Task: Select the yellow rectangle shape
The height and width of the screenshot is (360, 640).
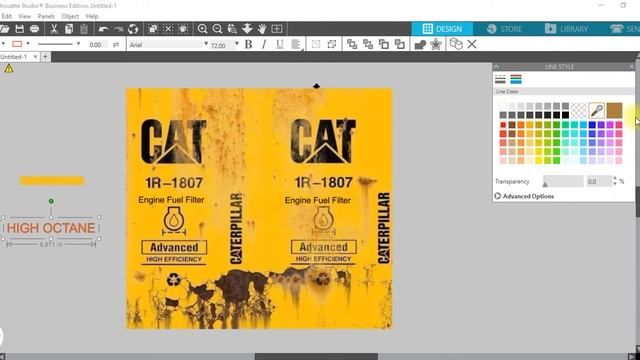Action: pyautogui.click(x=52, y=181)
